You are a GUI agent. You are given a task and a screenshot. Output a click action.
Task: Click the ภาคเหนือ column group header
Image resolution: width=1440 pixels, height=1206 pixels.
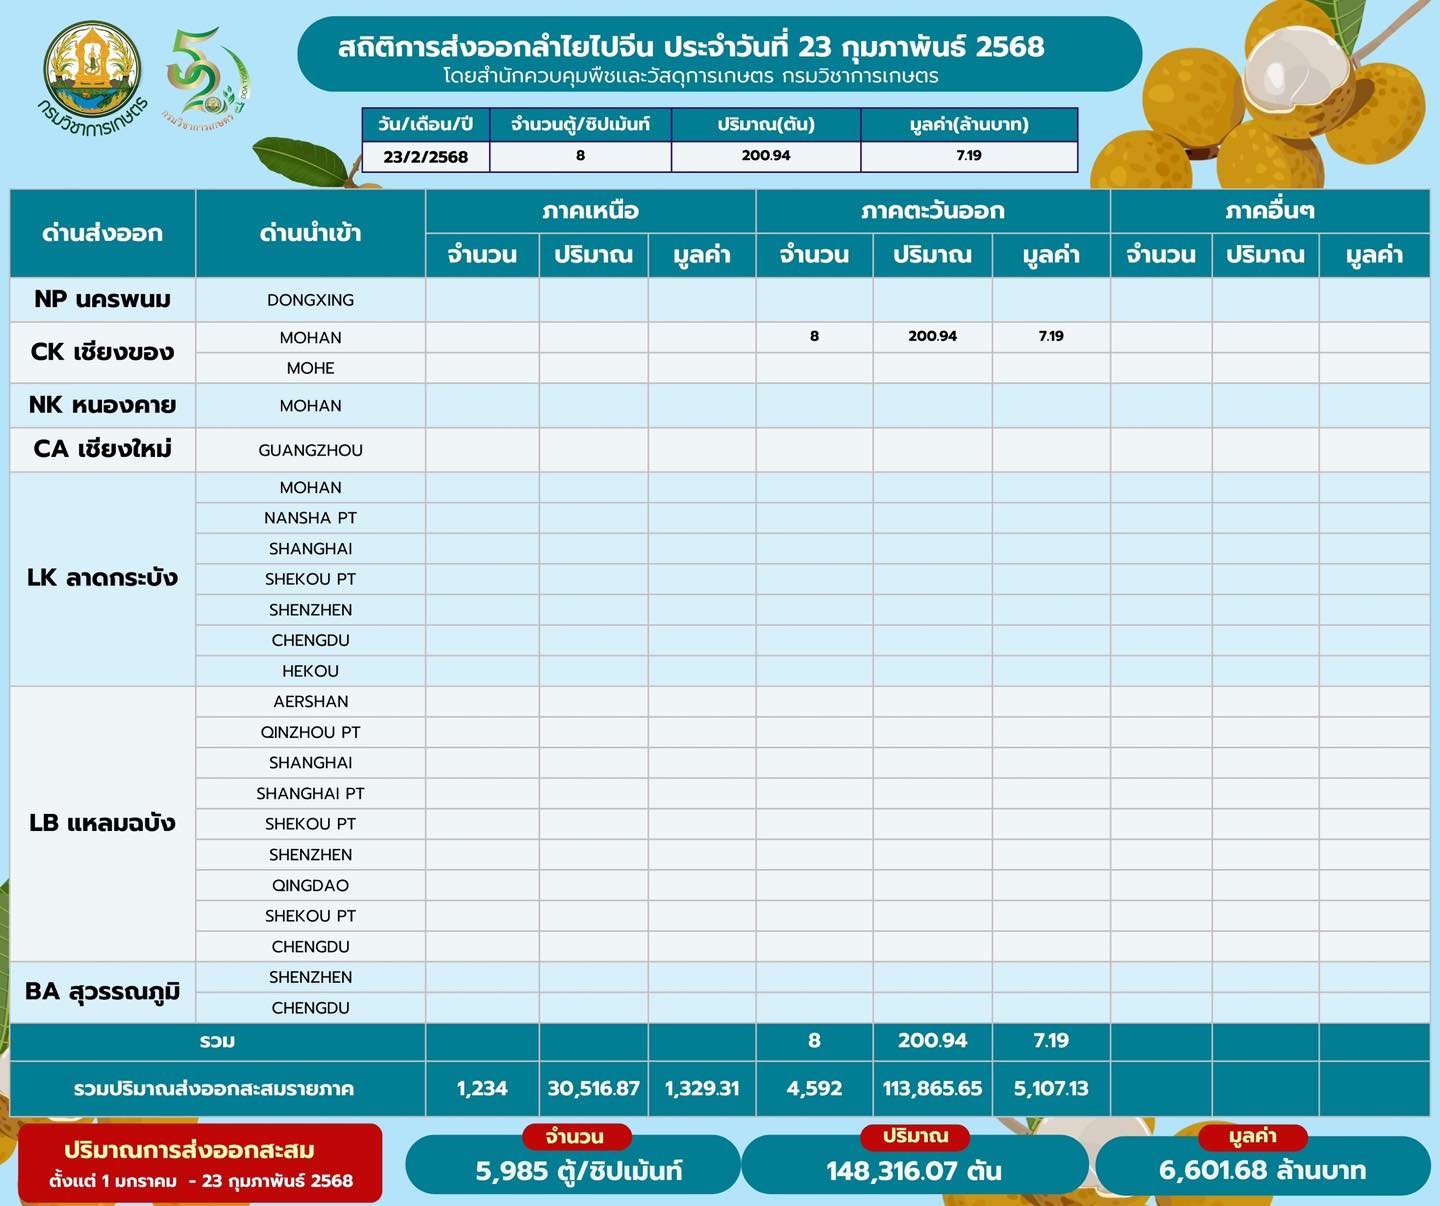pos(590,211)
